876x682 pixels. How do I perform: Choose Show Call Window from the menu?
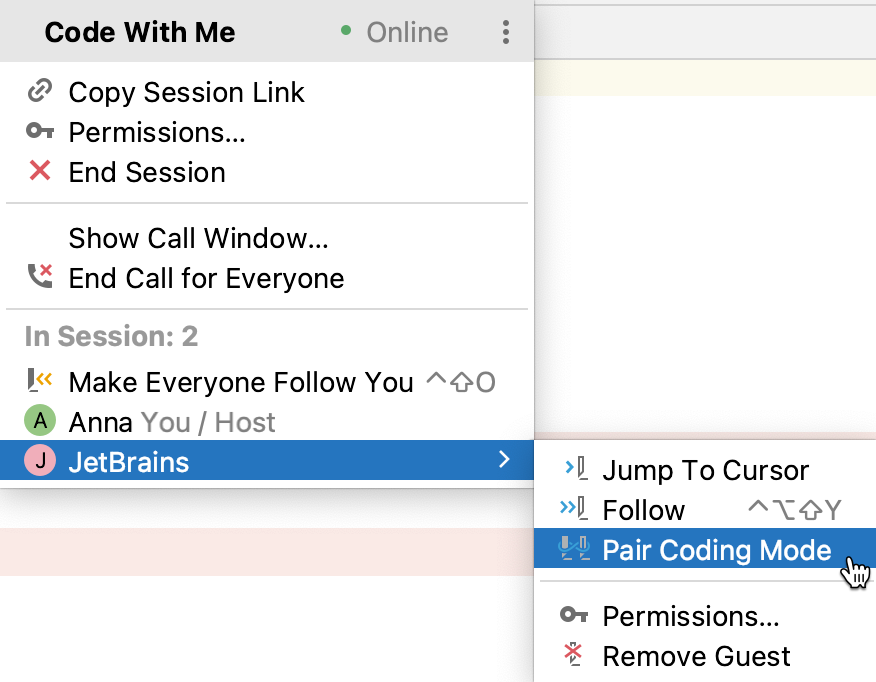click(197, 238)
